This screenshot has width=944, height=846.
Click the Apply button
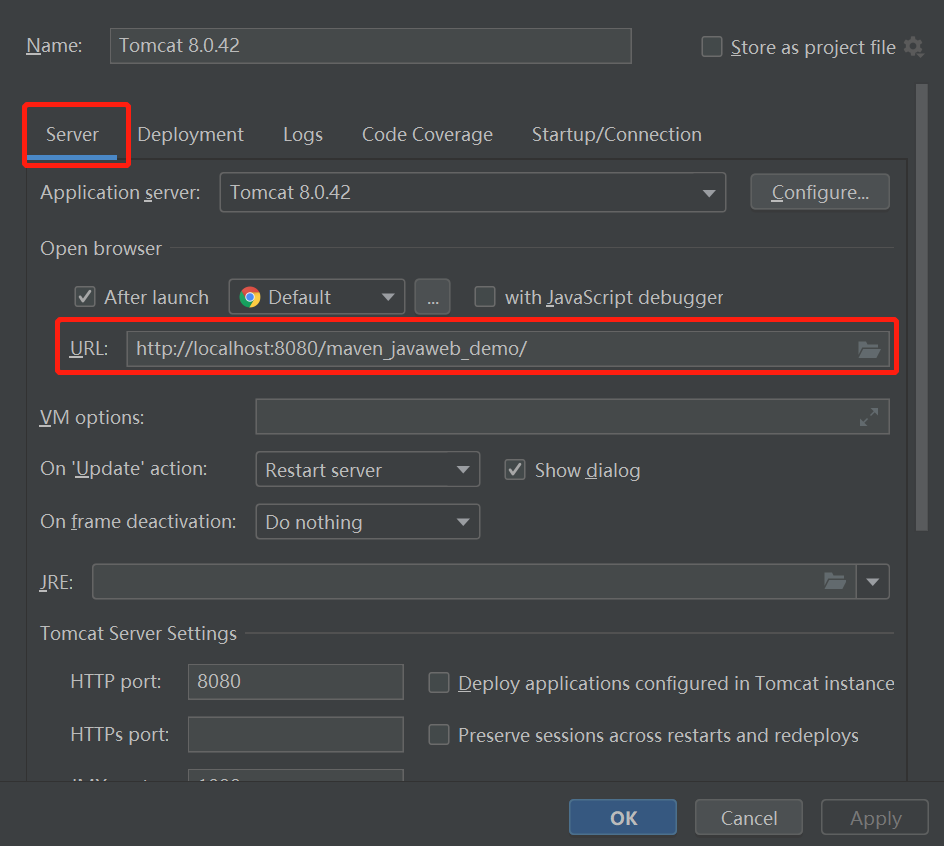(875, 818)
